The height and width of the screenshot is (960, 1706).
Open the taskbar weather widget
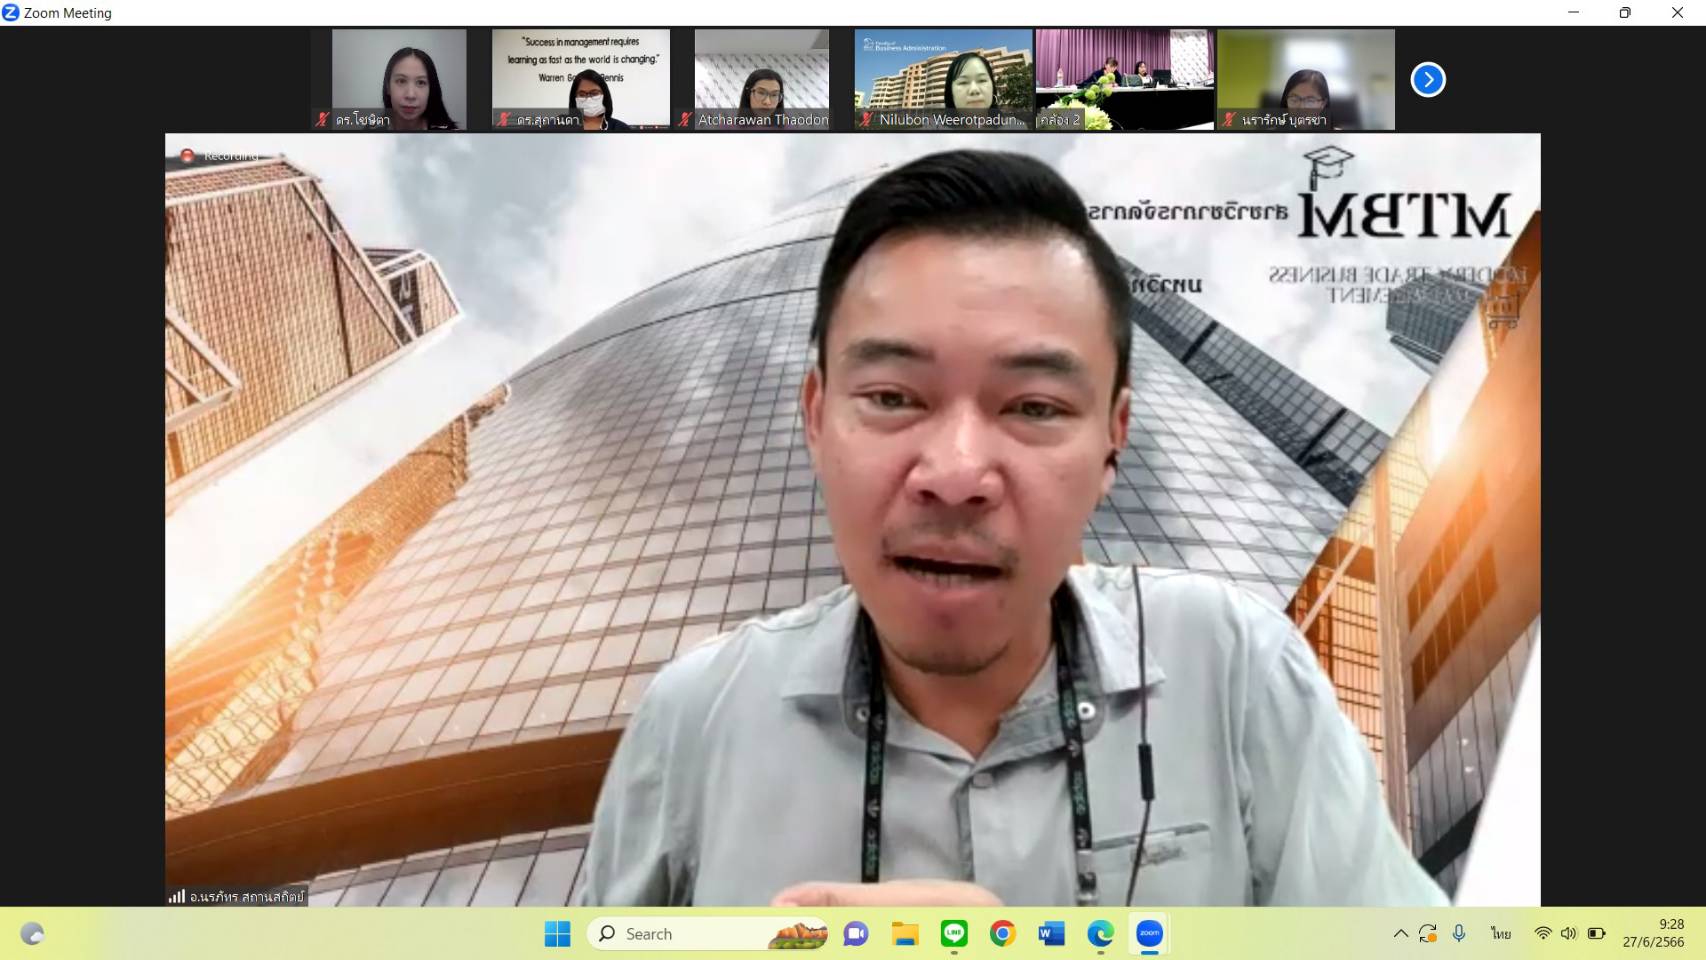pyautogui.click(x=33, y=934)
